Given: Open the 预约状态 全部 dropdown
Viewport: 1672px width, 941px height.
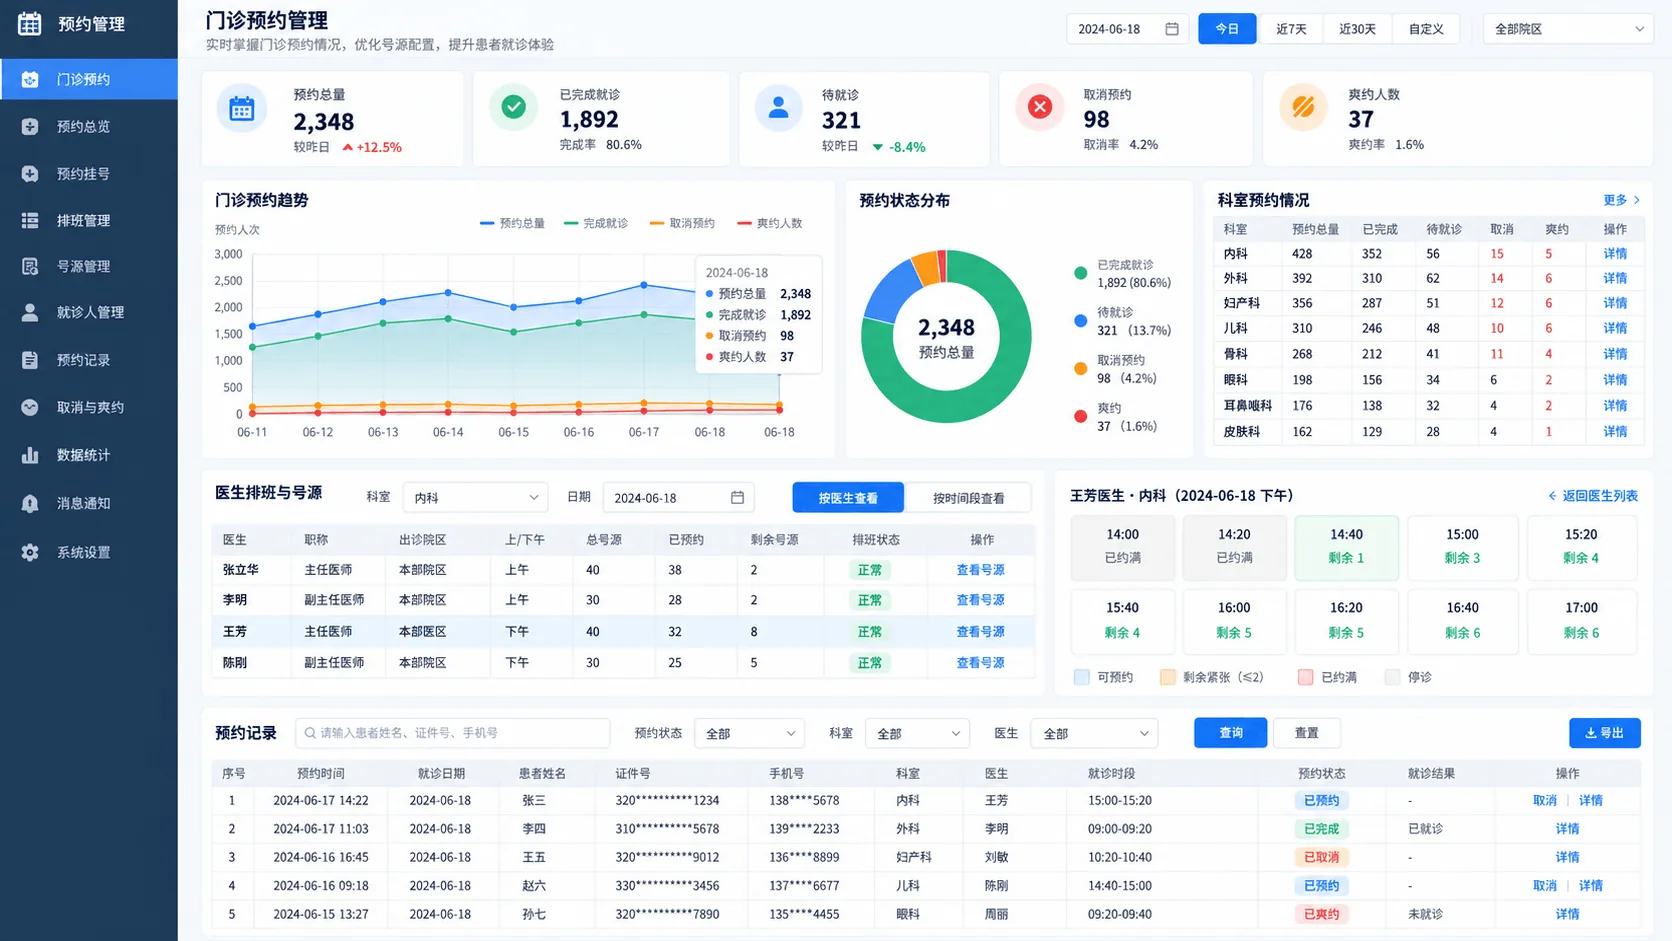Looking at the screenshot, I should click(749, 733).
